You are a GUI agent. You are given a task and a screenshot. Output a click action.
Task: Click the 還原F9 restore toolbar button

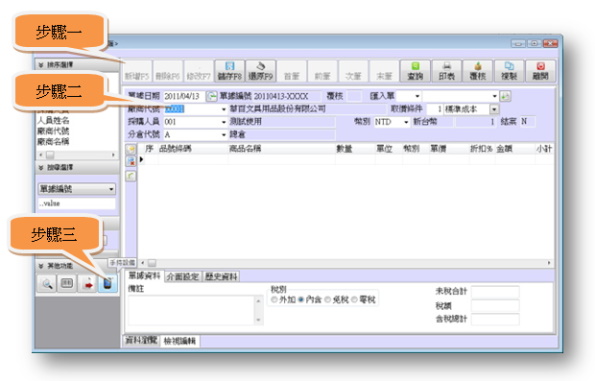click(261, 71)
